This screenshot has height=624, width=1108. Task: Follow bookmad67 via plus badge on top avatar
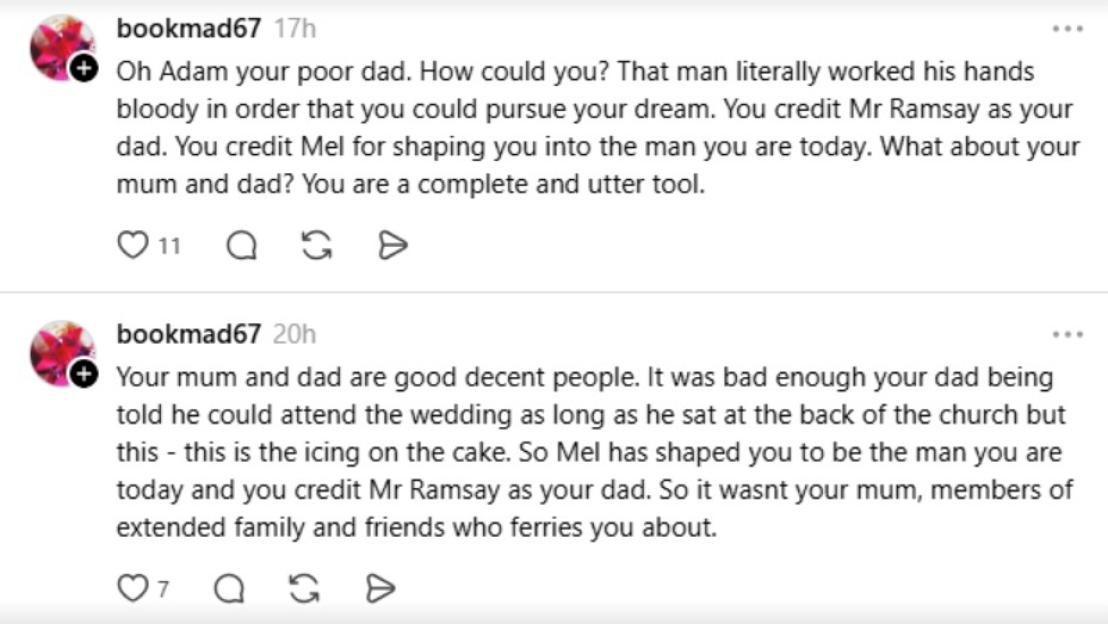[85, 69]
